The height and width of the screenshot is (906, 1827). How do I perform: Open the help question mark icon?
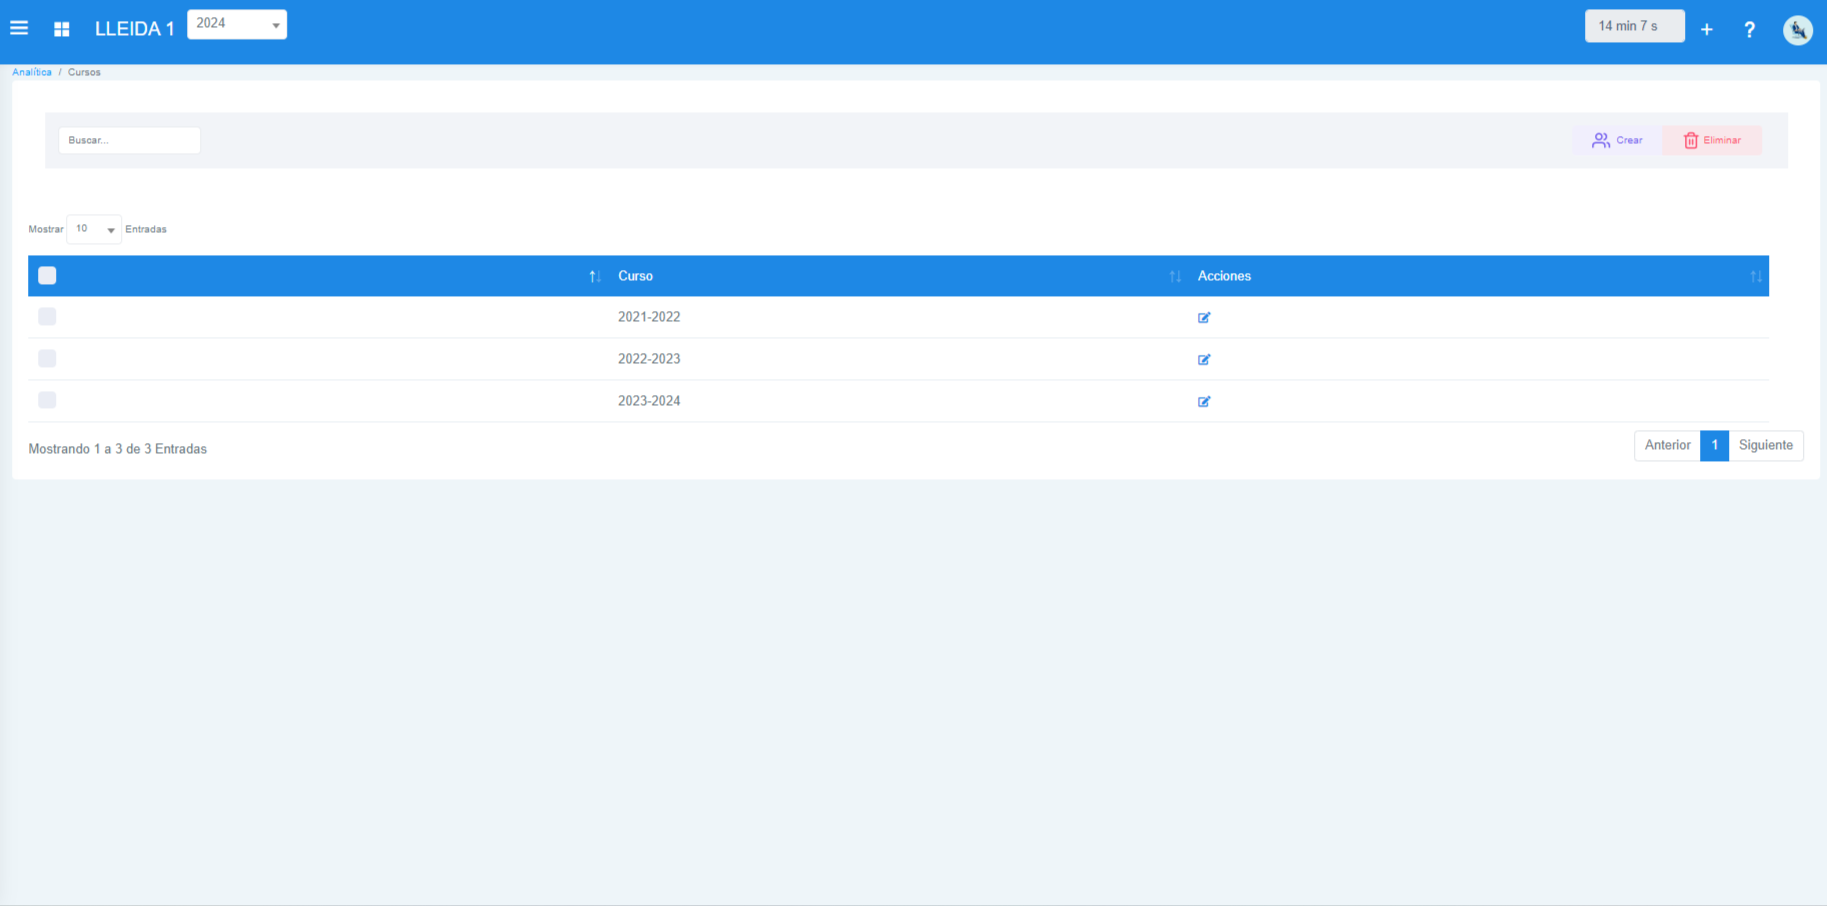click(x=1749, y=30)
